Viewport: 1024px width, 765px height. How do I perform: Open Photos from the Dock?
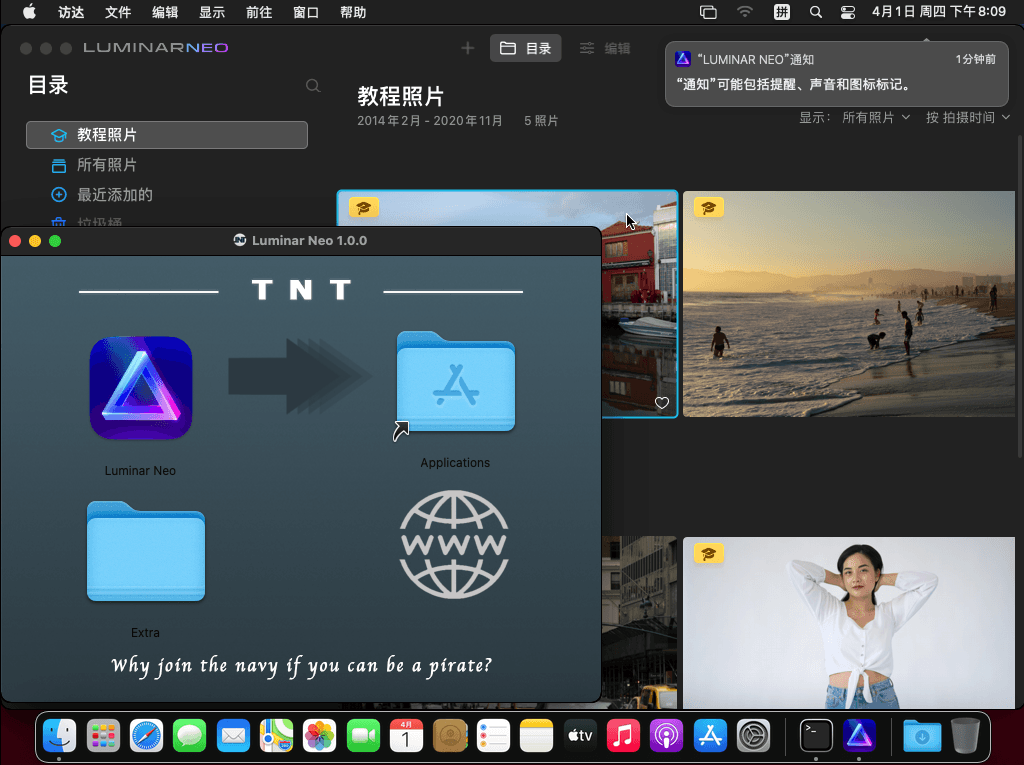(319, 736)
